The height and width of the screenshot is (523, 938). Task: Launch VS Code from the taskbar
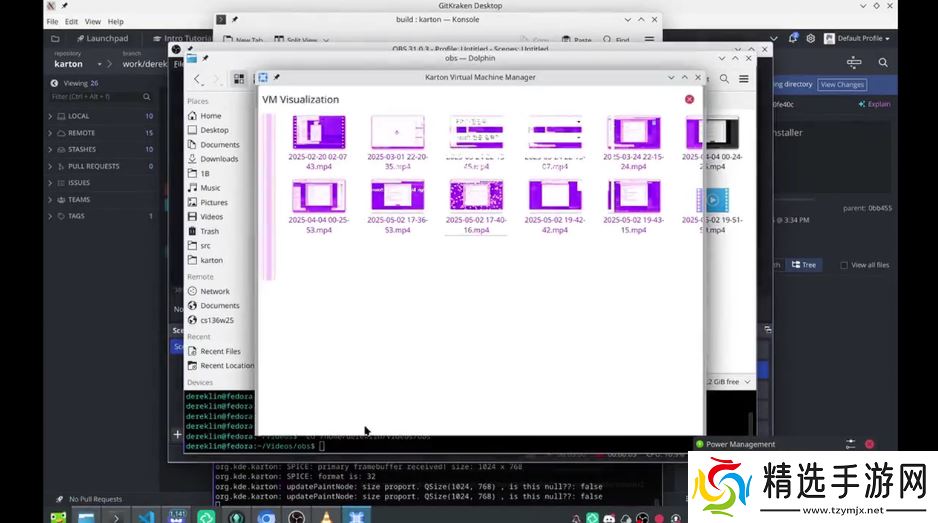pyautogui.click(x=147, y=516)
